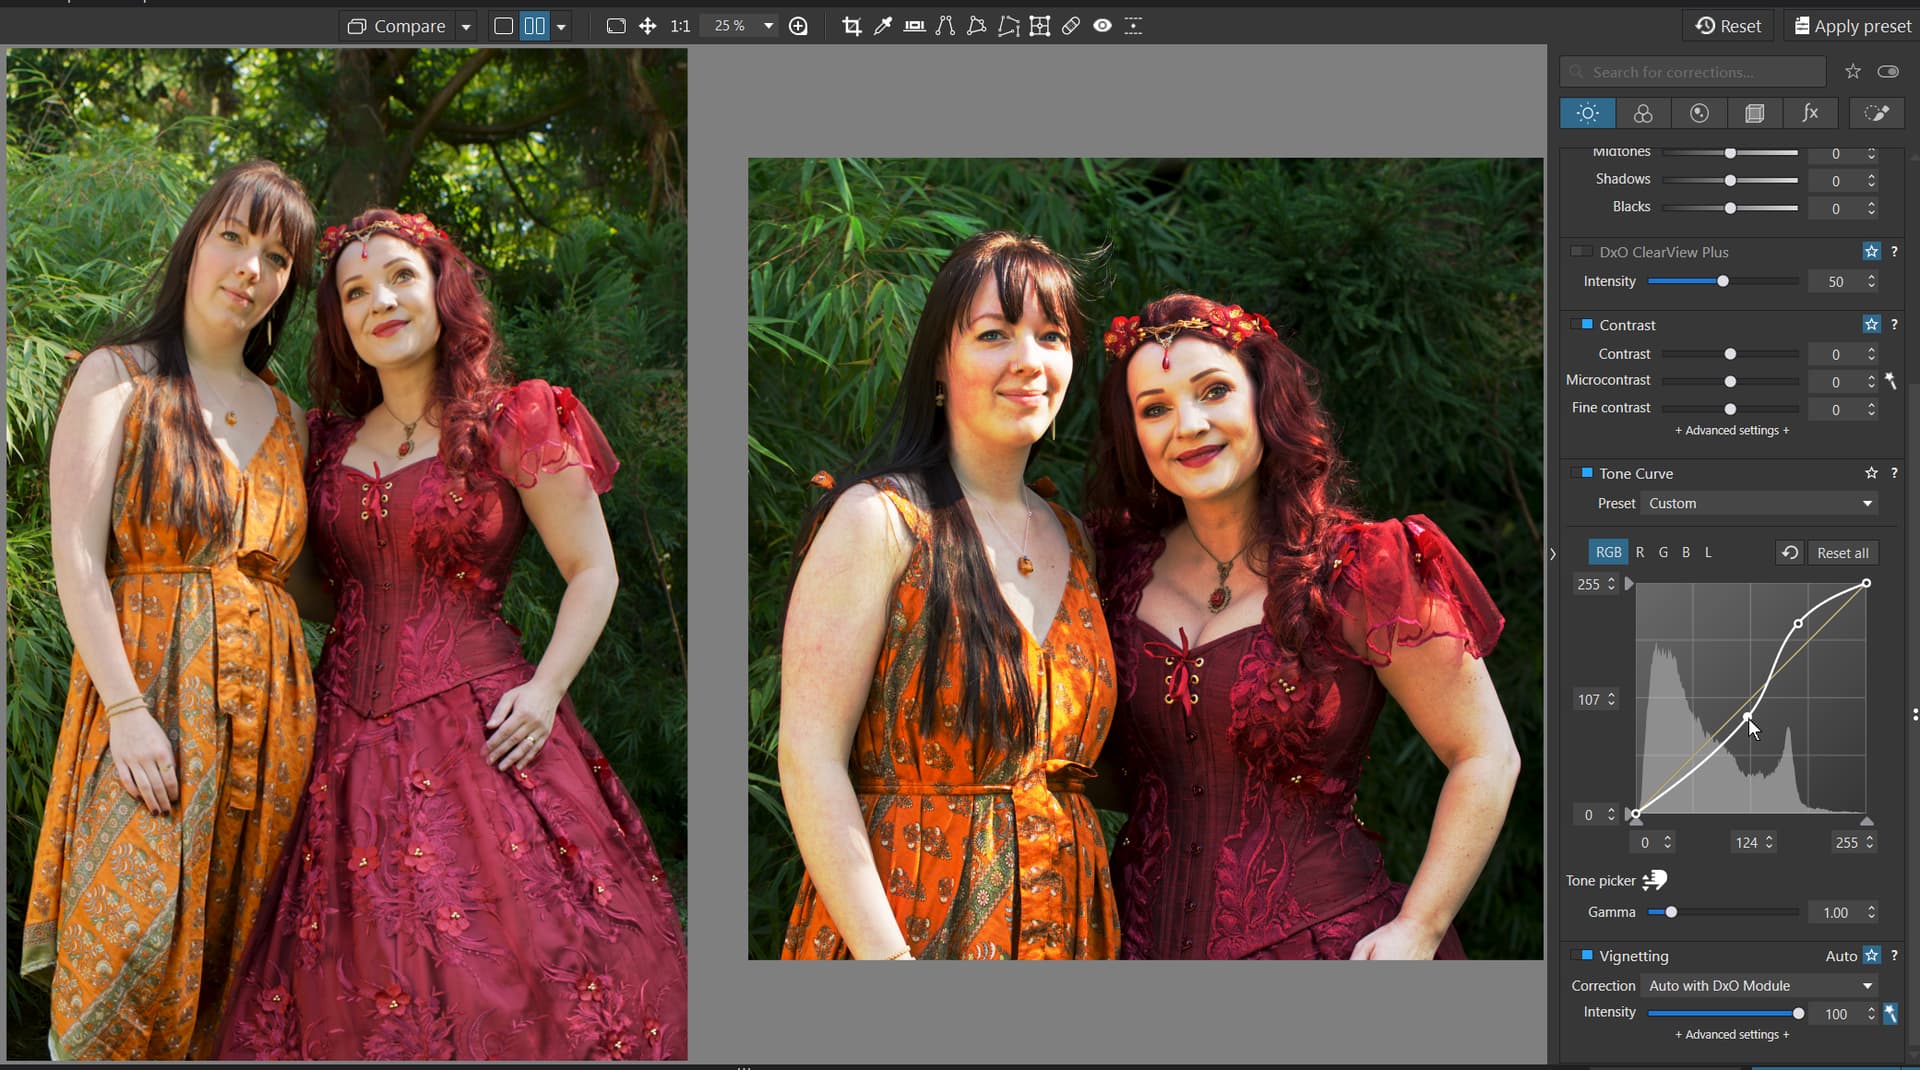The width and height of the screenshot is (1920, 1070).
Task: Click the Apply preset button
Action: click(1852, 26)
